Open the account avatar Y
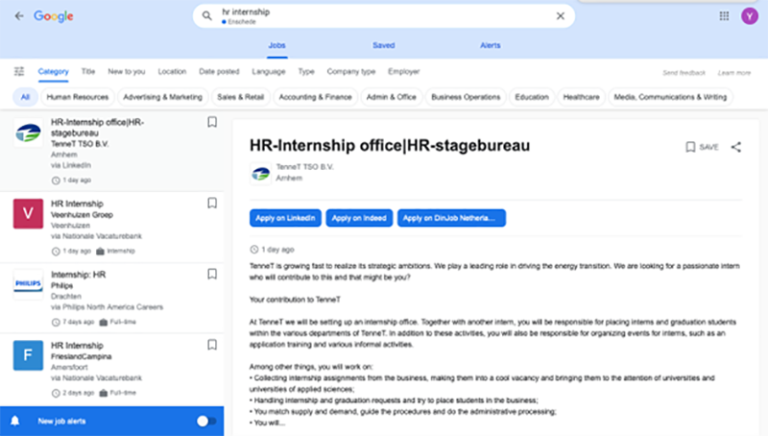The width and height of the screenshot is (768, 436). click(x=749, y=16)
